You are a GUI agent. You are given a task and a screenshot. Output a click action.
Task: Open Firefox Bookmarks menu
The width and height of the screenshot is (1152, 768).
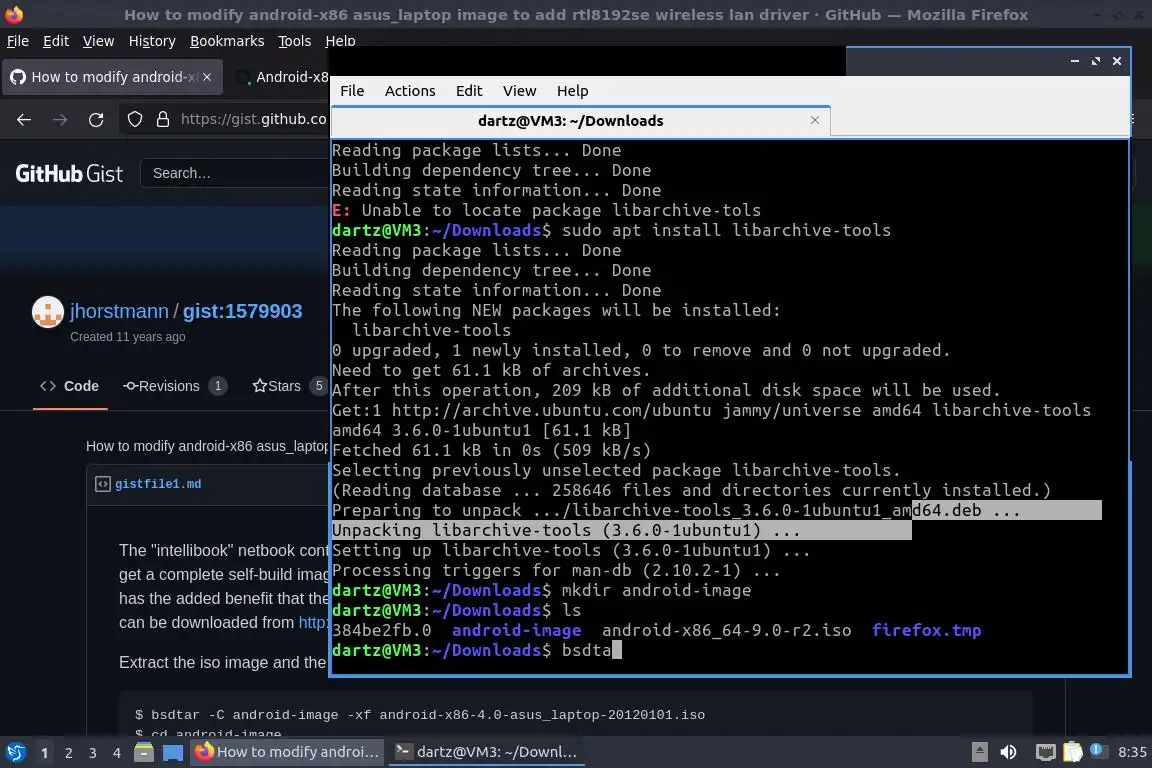point(227,41)
